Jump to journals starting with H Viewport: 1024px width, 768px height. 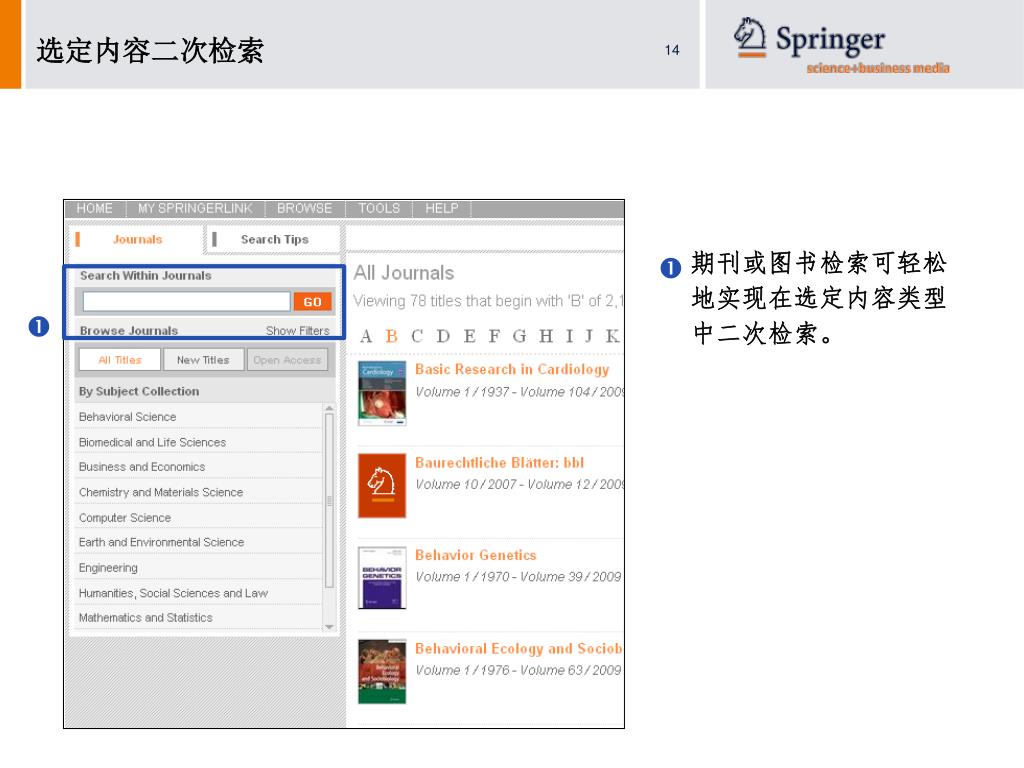[x=546, y=336]
